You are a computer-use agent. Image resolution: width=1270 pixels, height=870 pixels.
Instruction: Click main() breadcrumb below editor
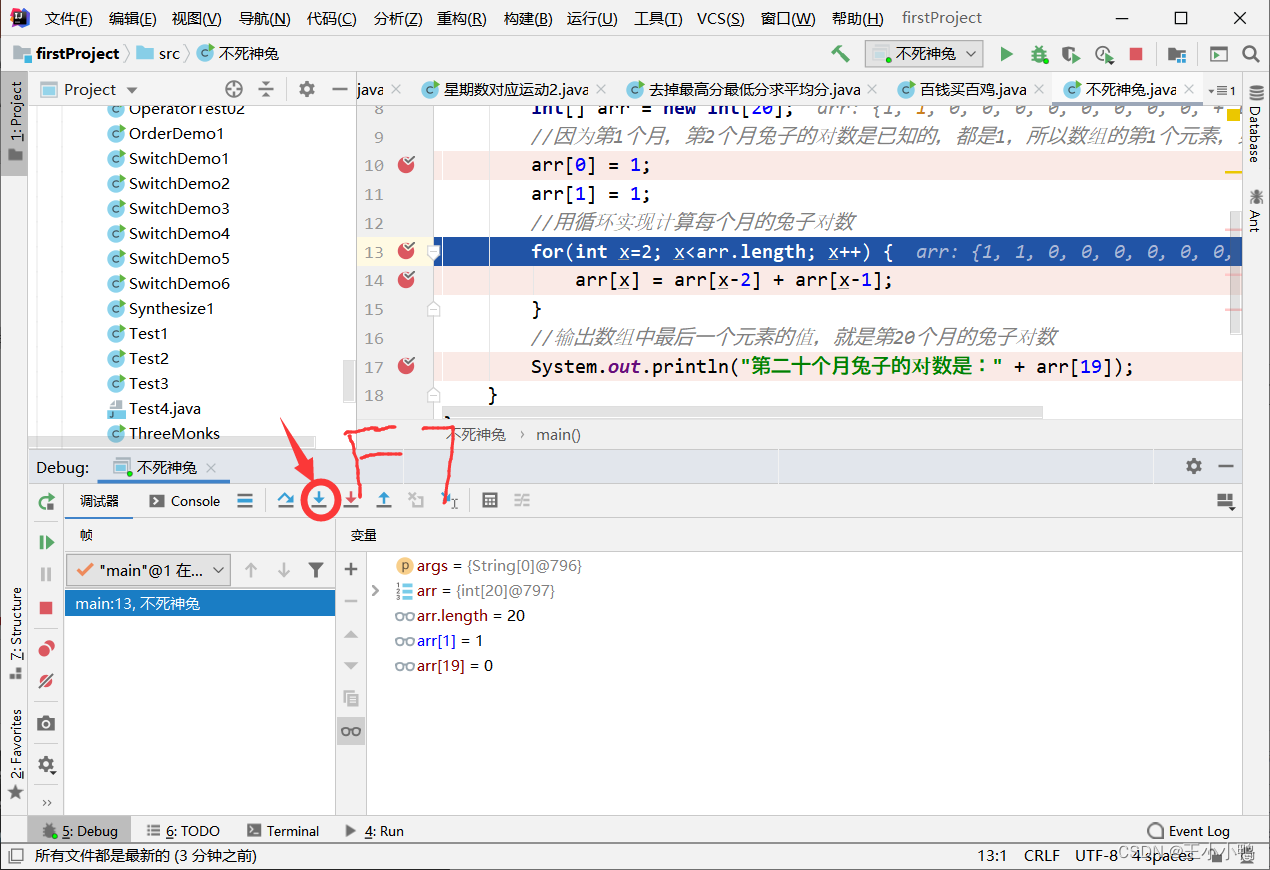coord(558,434)
